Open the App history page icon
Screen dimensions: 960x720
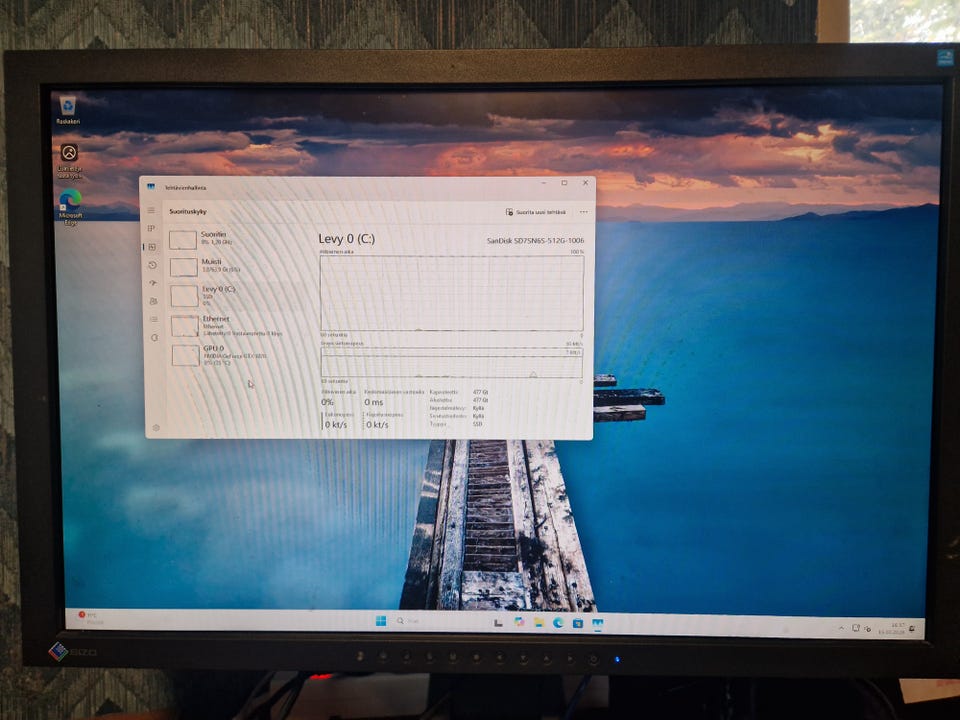click(152, 264)
